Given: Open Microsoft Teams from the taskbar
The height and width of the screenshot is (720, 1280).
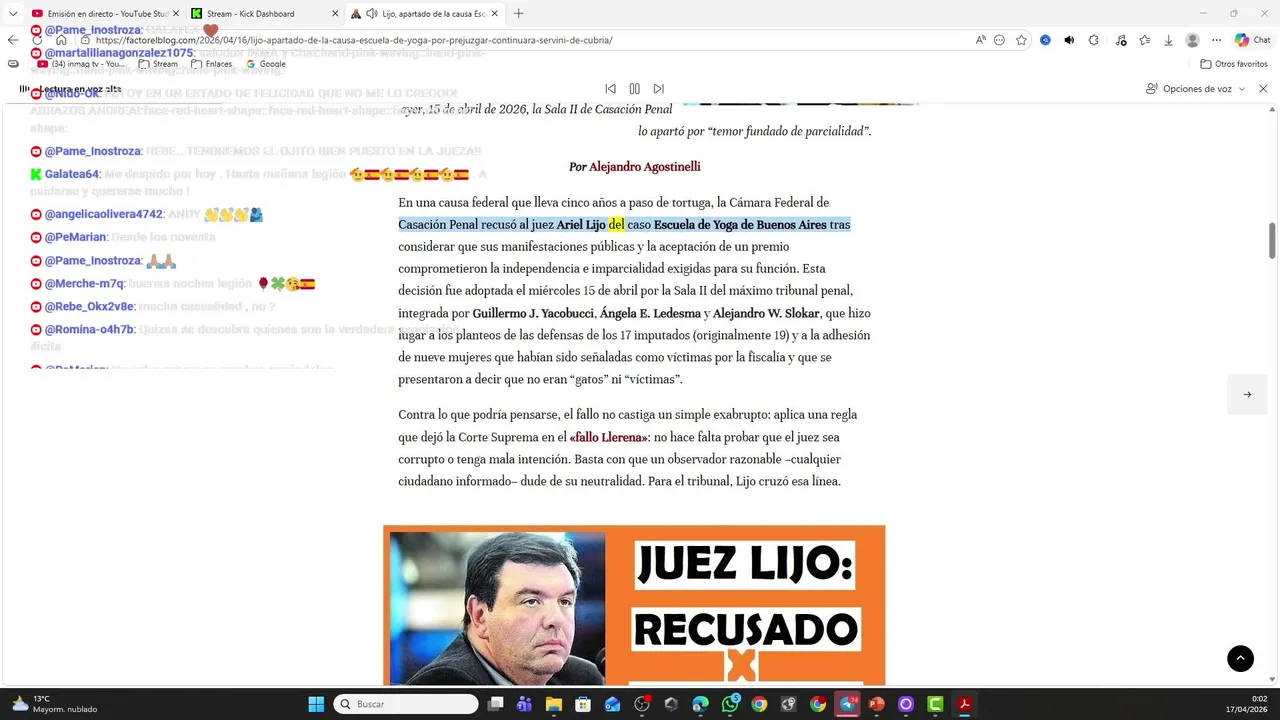Looking at the screenshot, I should [524, 704].
